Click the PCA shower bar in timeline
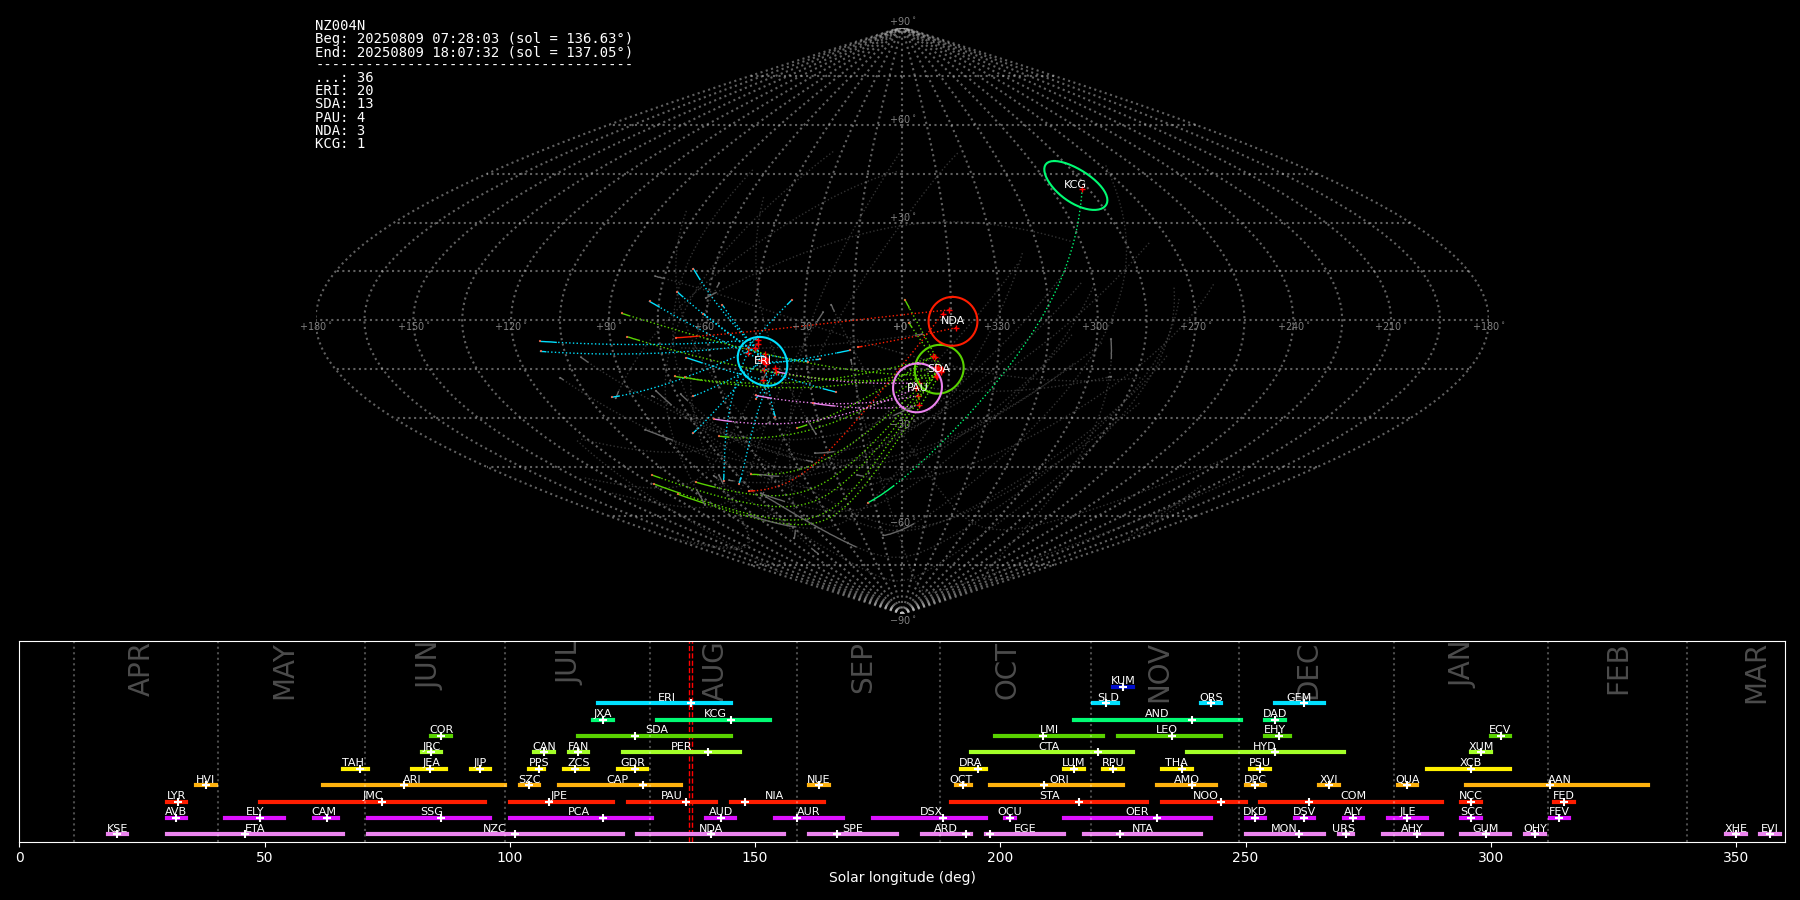Image resolution: width=1800 pixels, height=900 pixels. 580,818
